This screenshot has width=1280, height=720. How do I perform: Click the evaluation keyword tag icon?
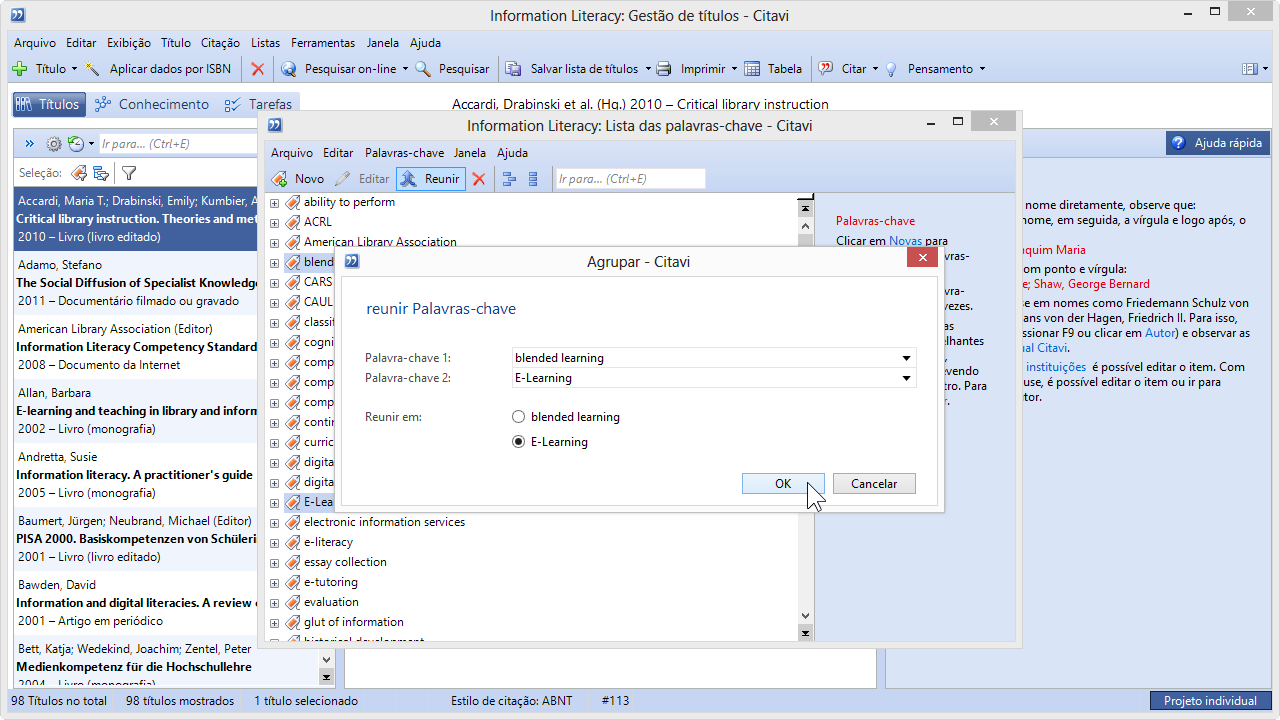(x=293, y=602)
